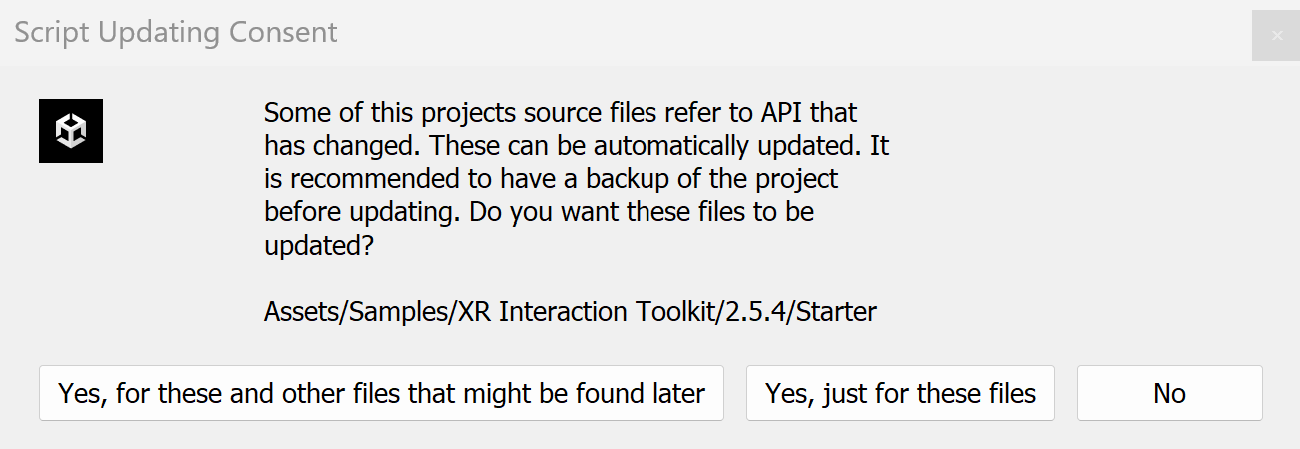Image resolution: width=1300 pixels, height=449 pixels.
Task: Close the Script Updating Consent dialog
Action: pos(1276,35)
